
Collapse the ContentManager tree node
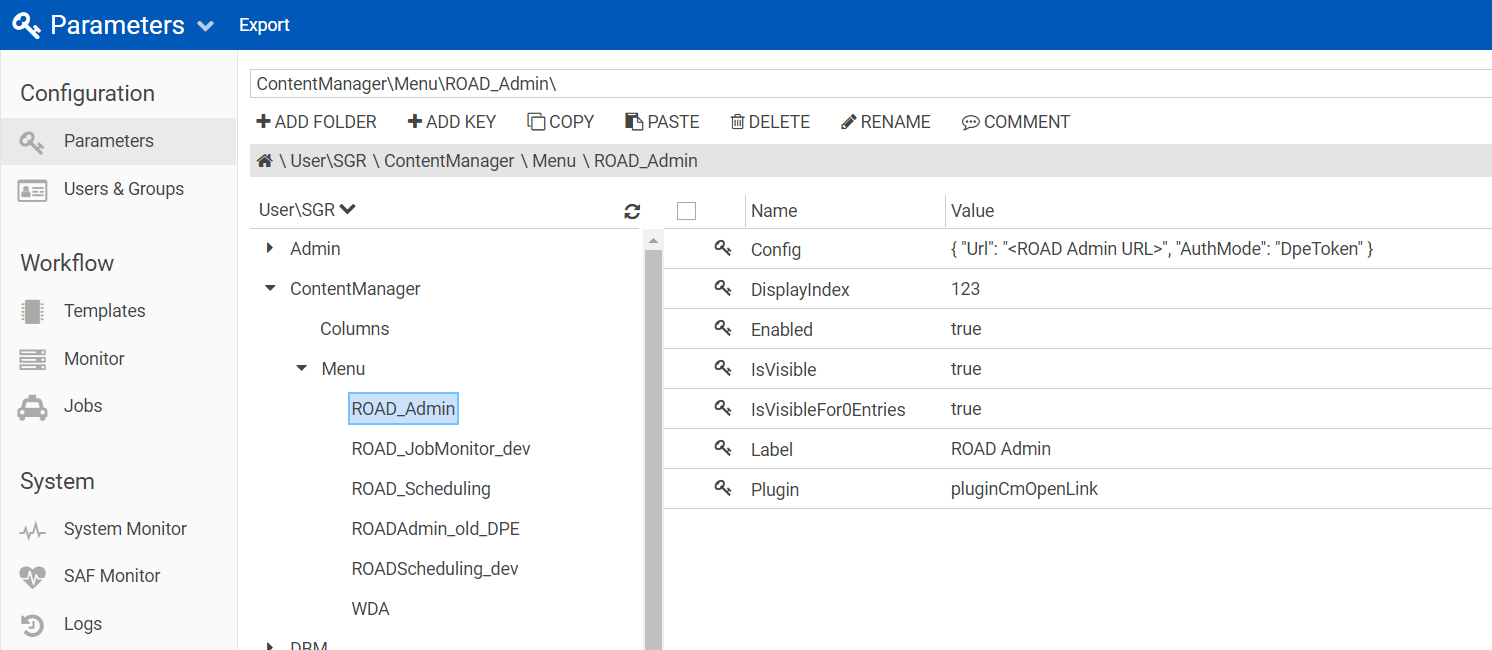270,289
